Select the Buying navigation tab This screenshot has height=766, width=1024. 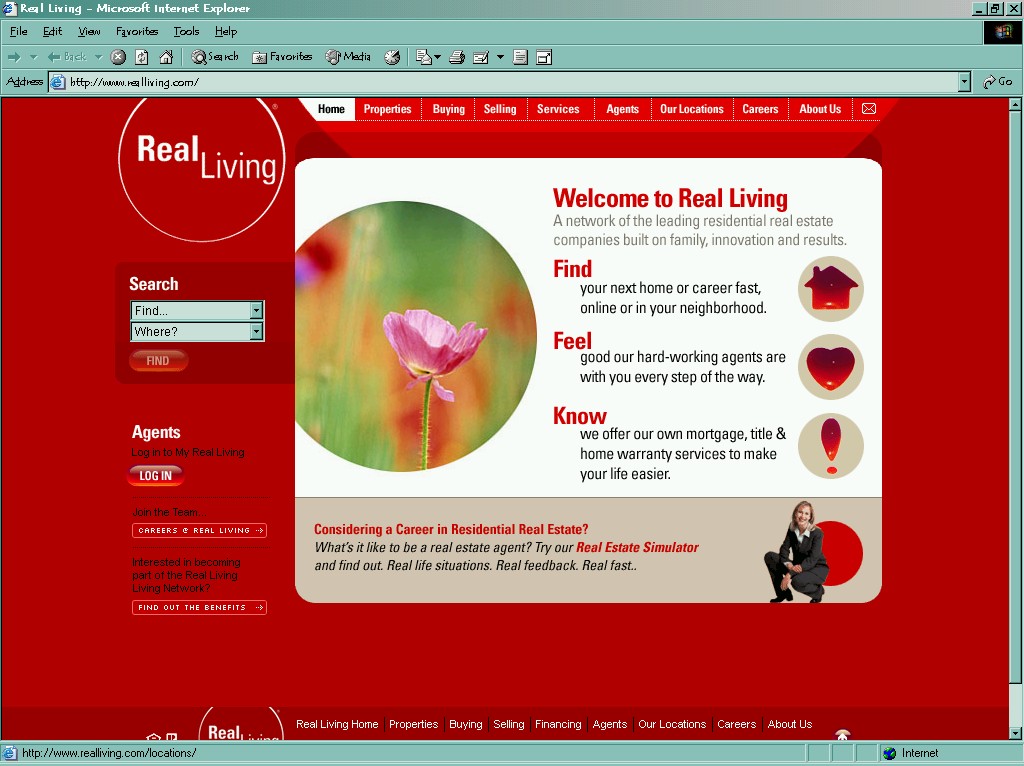pos(449,109)
